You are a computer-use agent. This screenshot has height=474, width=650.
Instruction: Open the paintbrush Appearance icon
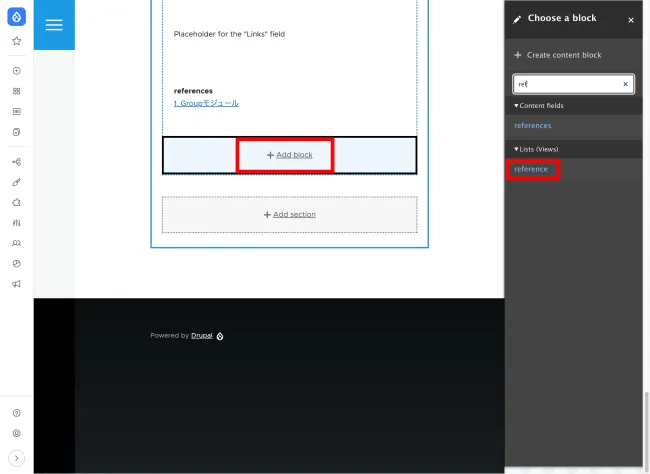(16, 182)
